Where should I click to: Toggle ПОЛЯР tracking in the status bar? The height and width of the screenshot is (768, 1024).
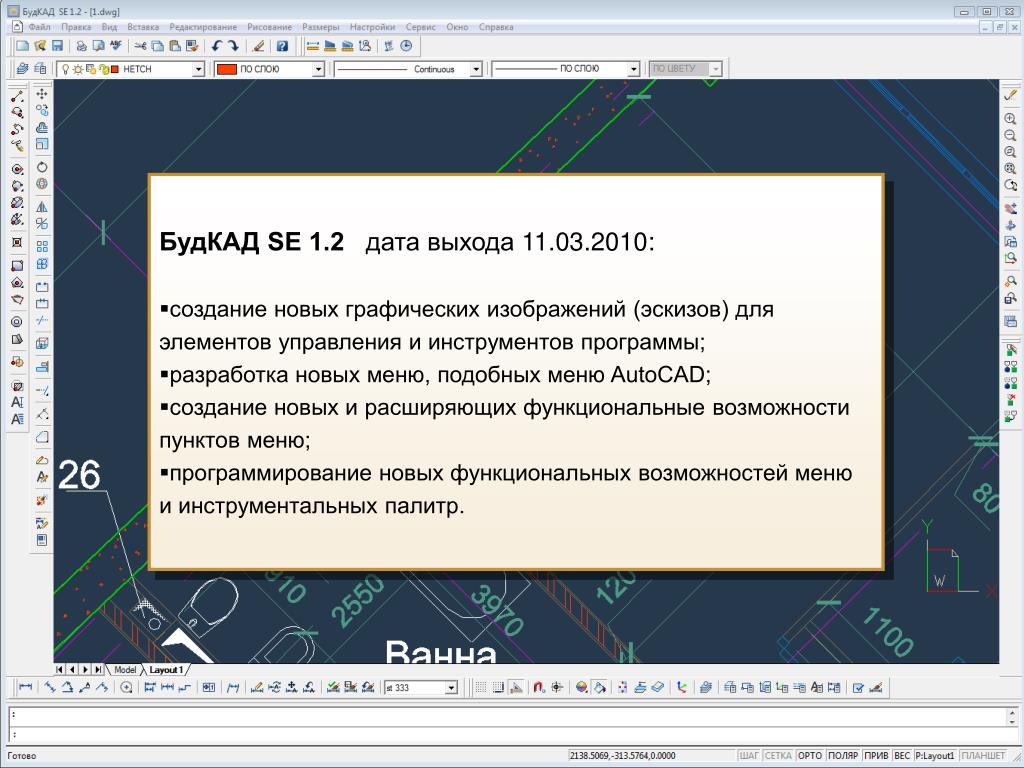[843, 756]
